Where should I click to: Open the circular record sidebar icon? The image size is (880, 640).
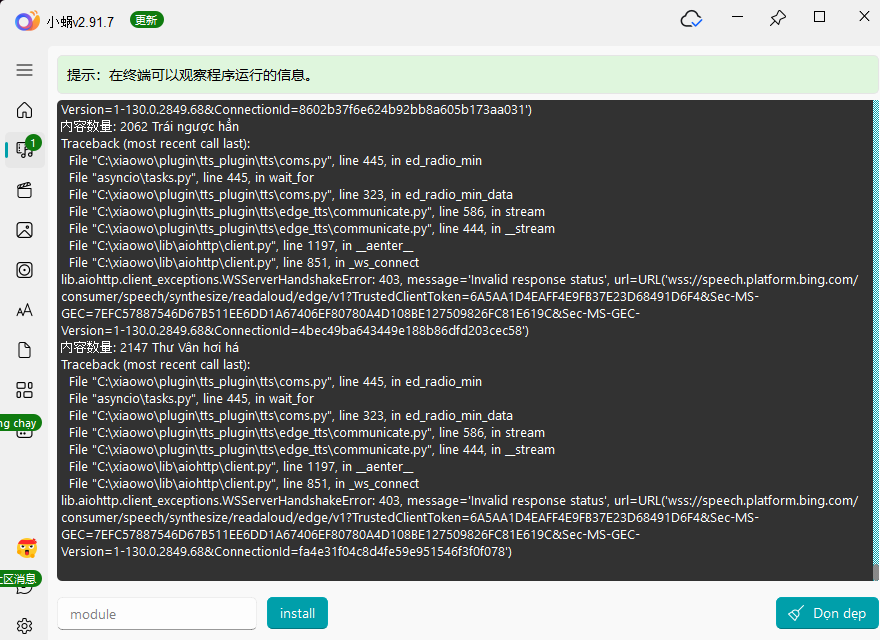pos(24,270)
